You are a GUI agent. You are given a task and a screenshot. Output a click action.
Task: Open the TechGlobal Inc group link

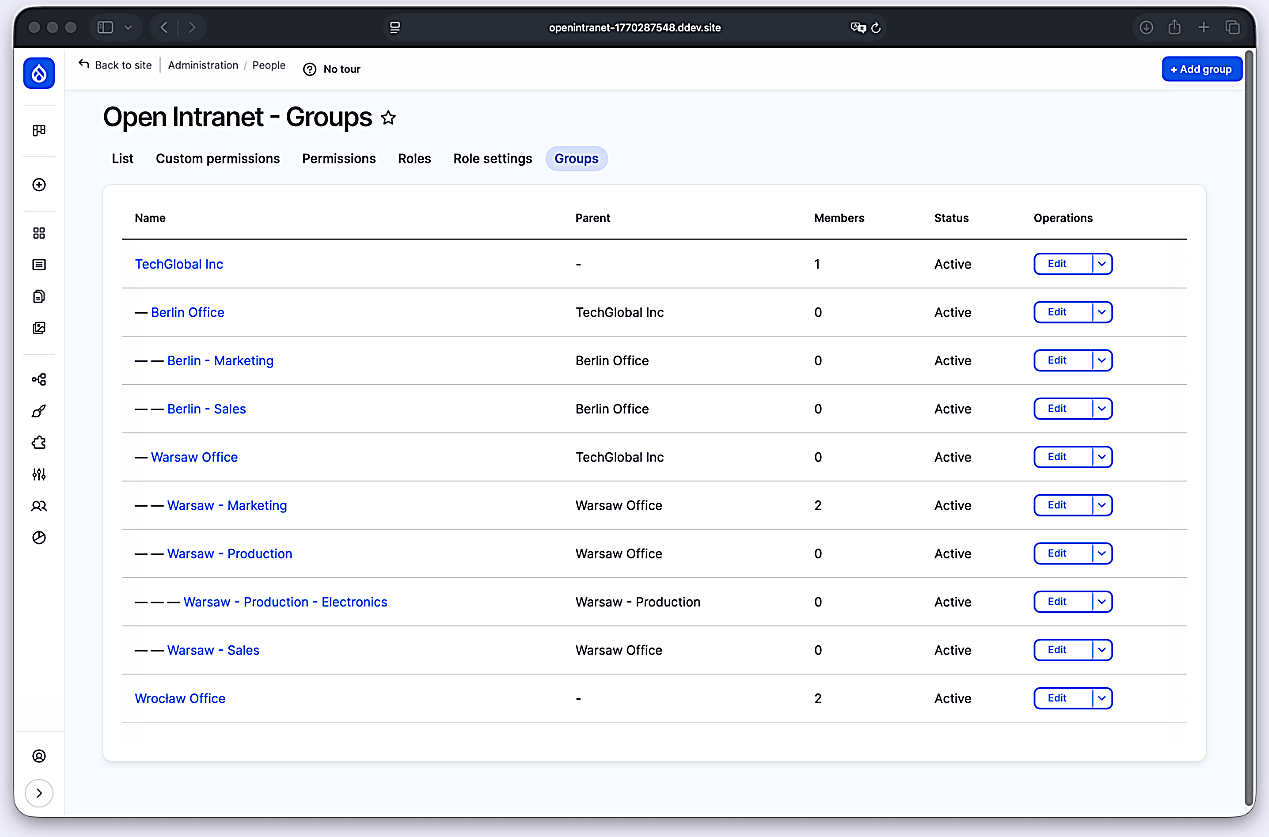[x=179, y=264]
